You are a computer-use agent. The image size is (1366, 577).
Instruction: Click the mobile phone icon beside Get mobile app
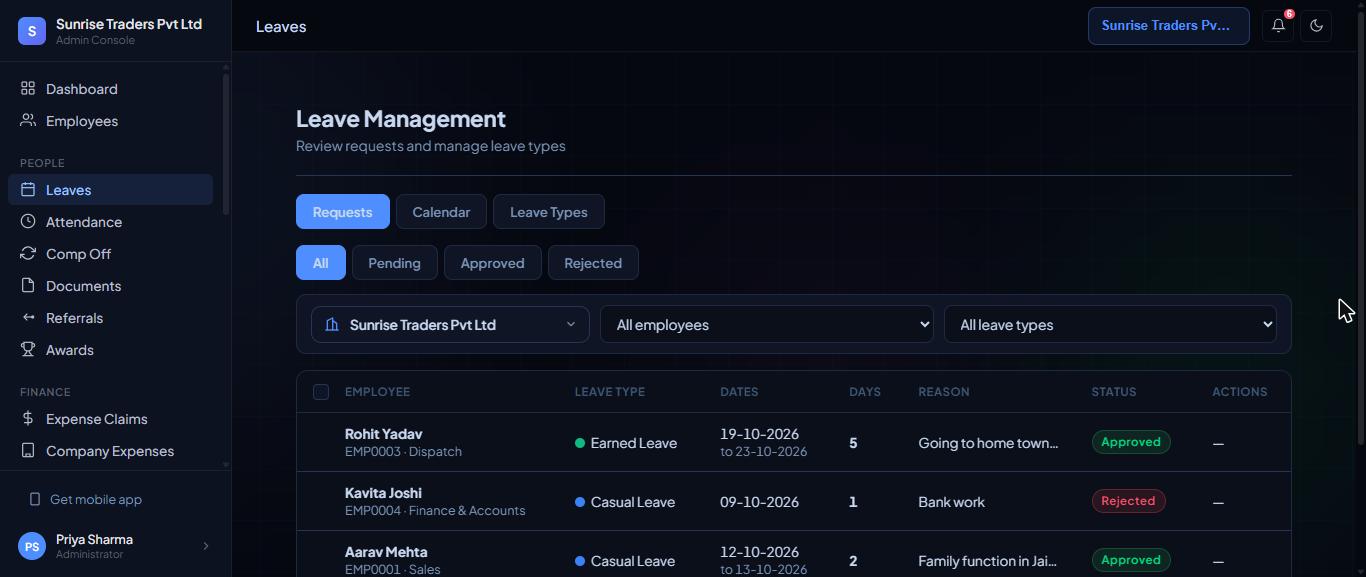35,499
